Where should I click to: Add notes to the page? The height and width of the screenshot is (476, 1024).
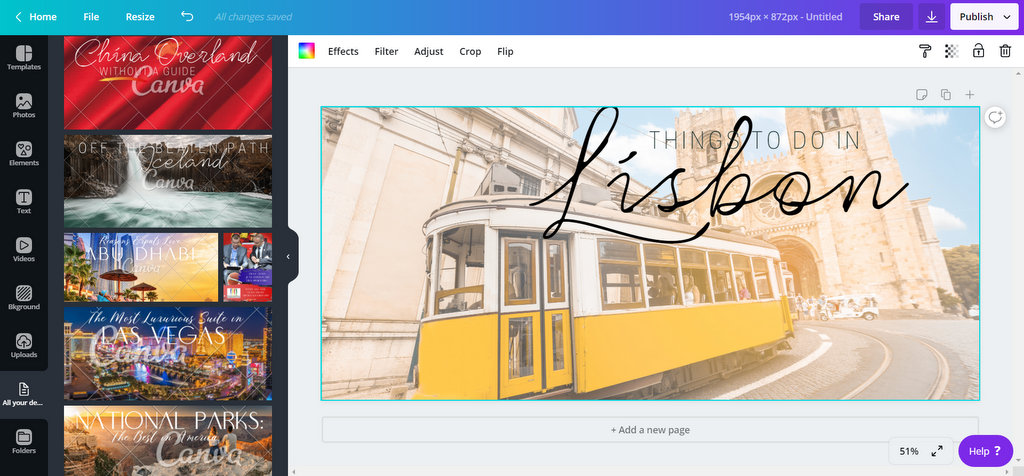coord(921,95)
